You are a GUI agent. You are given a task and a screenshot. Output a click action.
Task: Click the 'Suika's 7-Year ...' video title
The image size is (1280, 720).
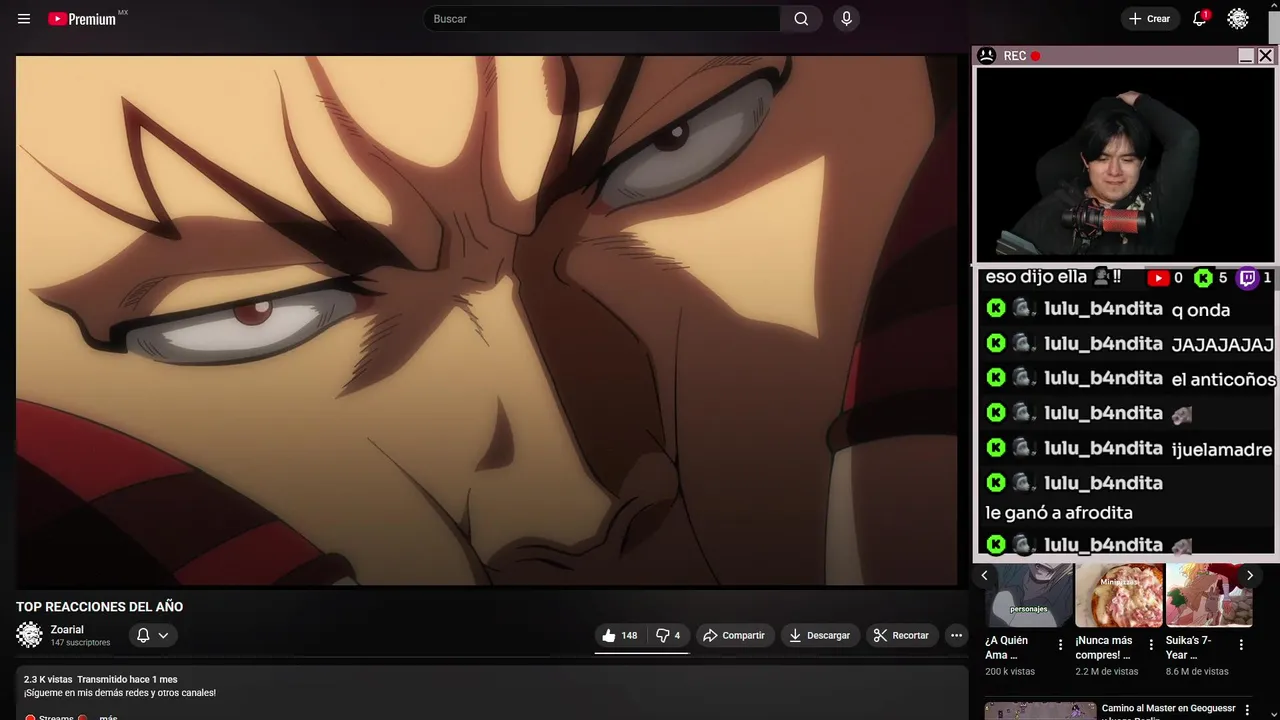(x=1189, y=648)
